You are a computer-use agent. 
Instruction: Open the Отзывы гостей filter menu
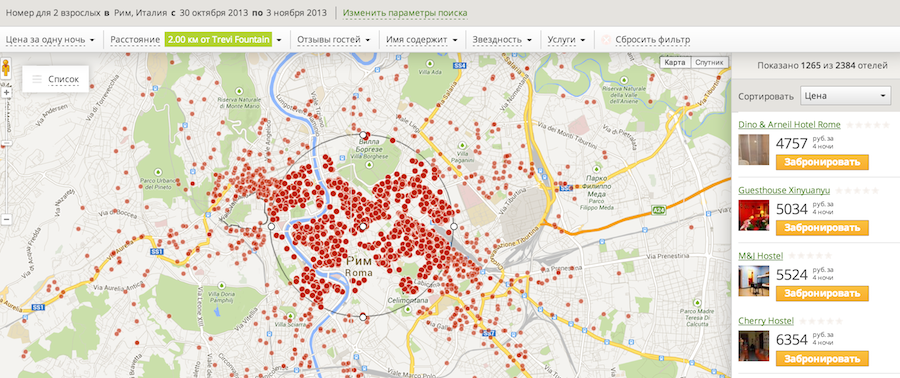333,40
